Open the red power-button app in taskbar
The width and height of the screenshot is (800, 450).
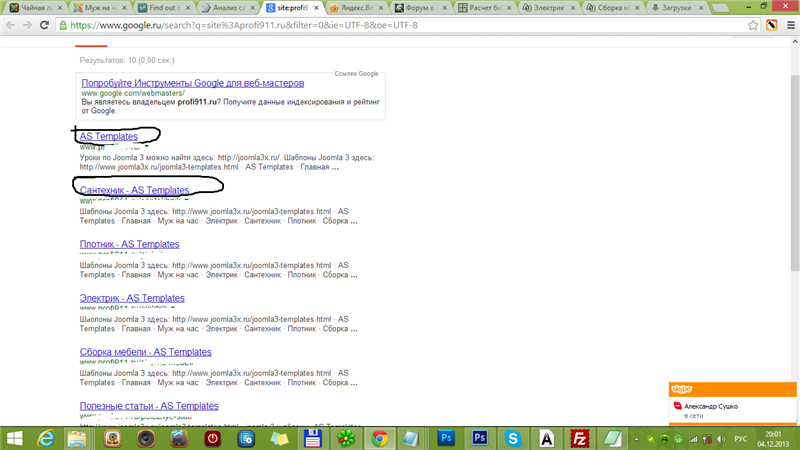(x=212, y=439)
